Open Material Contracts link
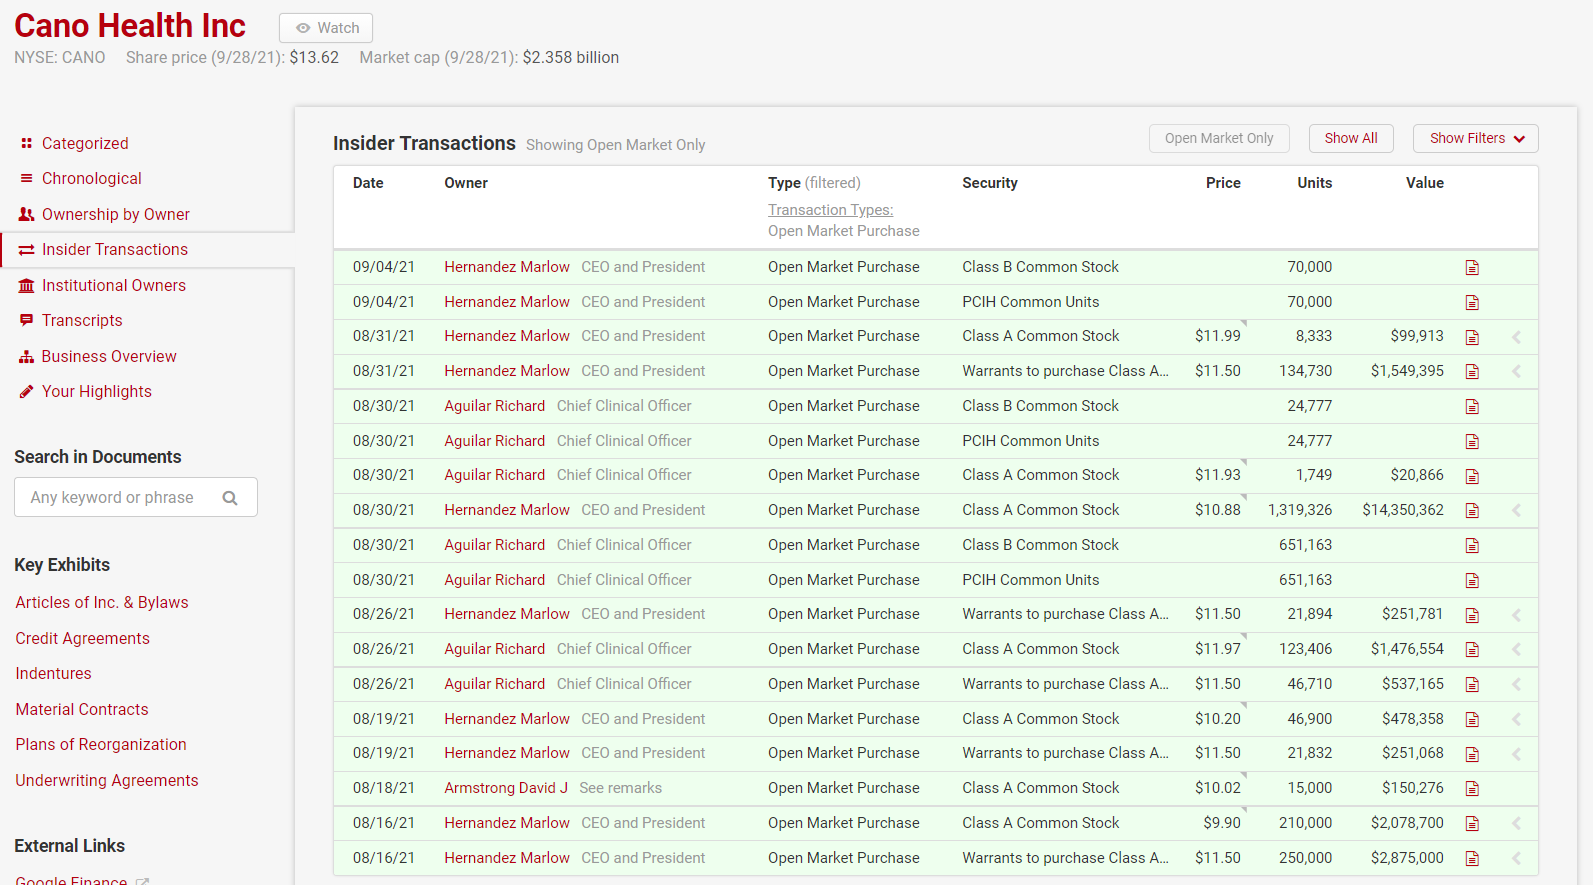 pos(82,709)
